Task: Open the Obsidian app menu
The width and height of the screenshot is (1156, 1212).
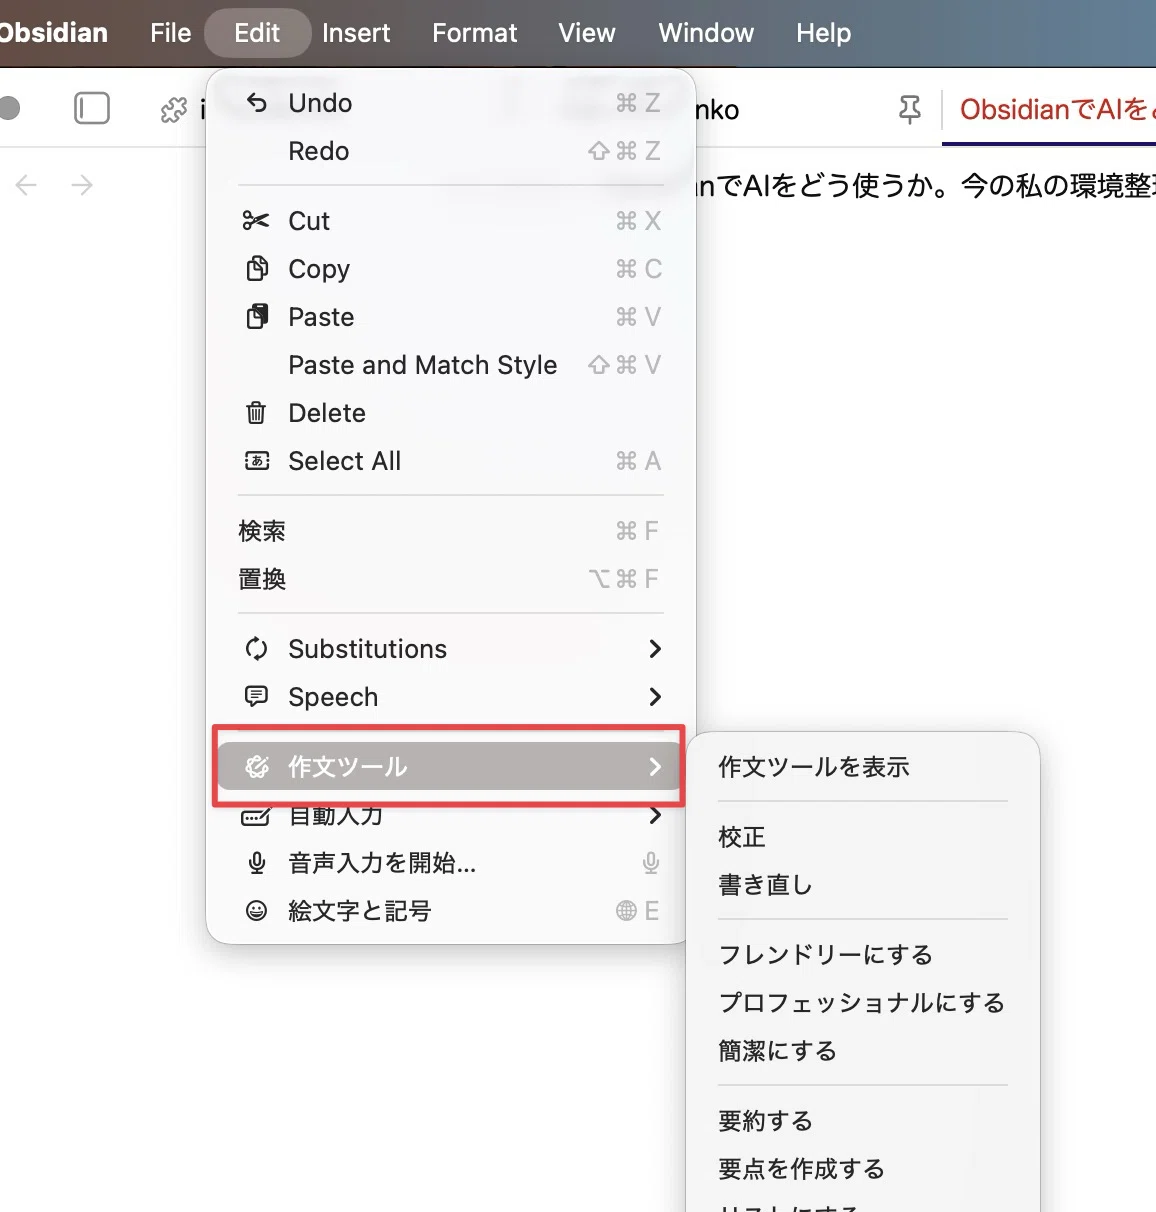Action: (x=54, y=33)
